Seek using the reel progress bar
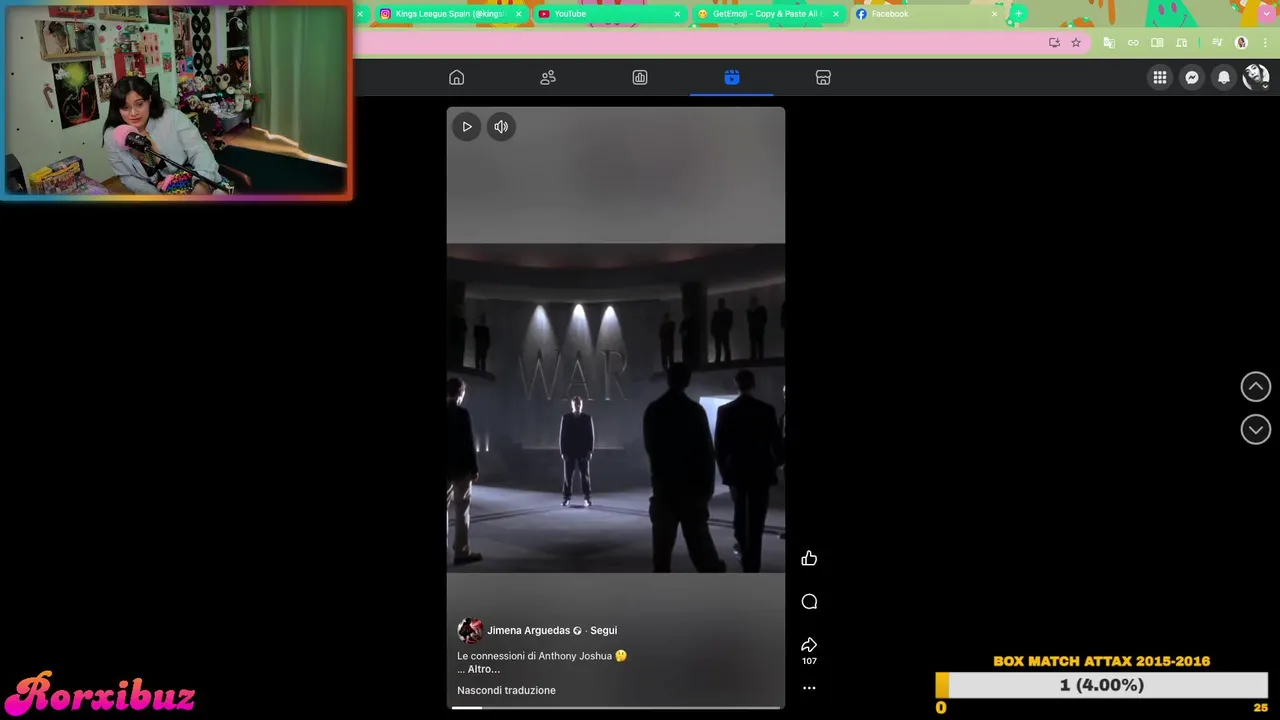This screenshot has width=1280, height=720. point(616,708)
